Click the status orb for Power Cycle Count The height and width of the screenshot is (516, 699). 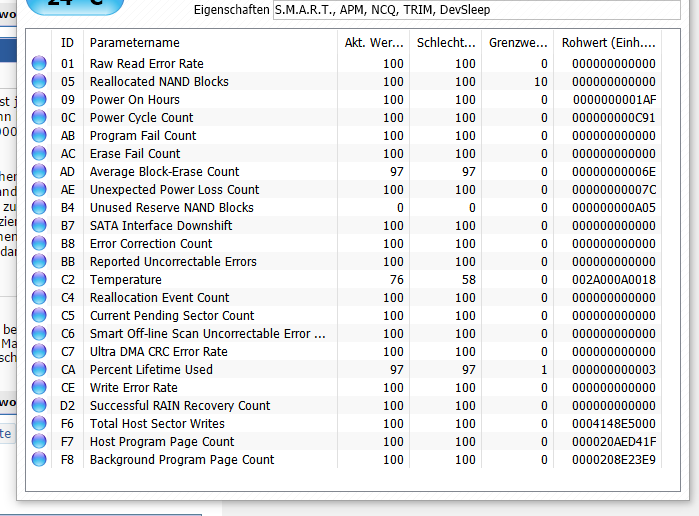click(x=39, y=117)
